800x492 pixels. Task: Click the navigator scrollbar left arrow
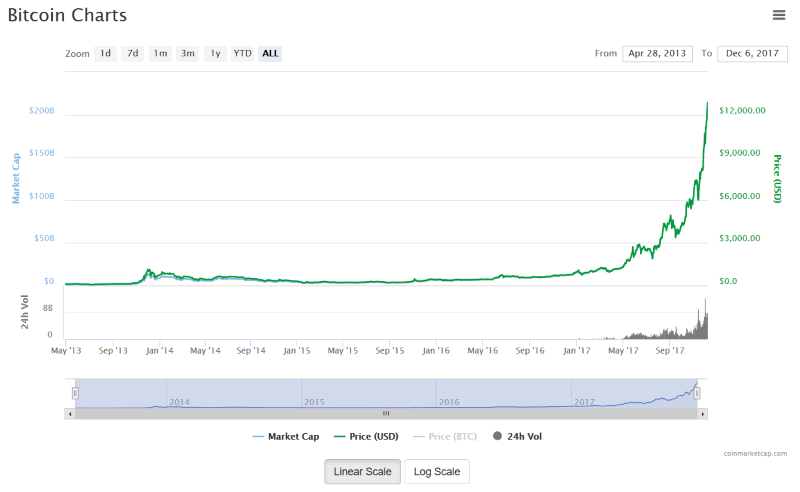pyautogui.click(x=70, y=414)
